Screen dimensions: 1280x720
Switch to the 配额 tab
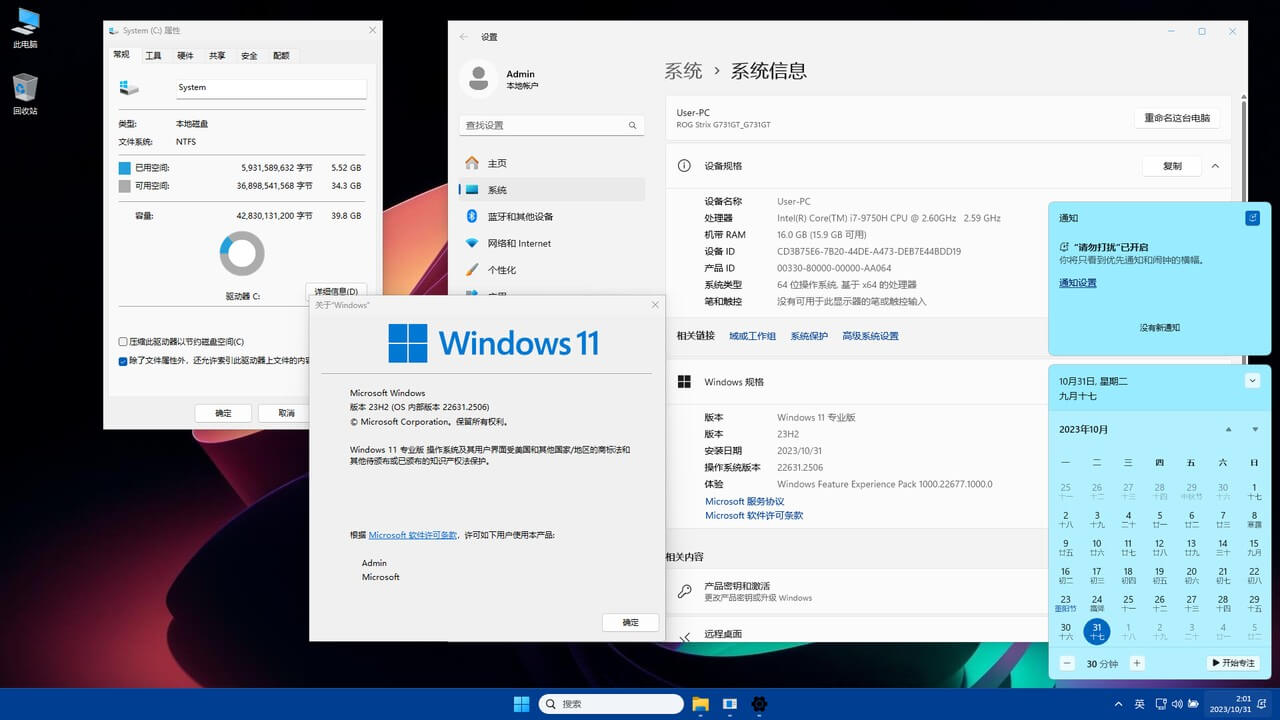[x=281, y=56]
